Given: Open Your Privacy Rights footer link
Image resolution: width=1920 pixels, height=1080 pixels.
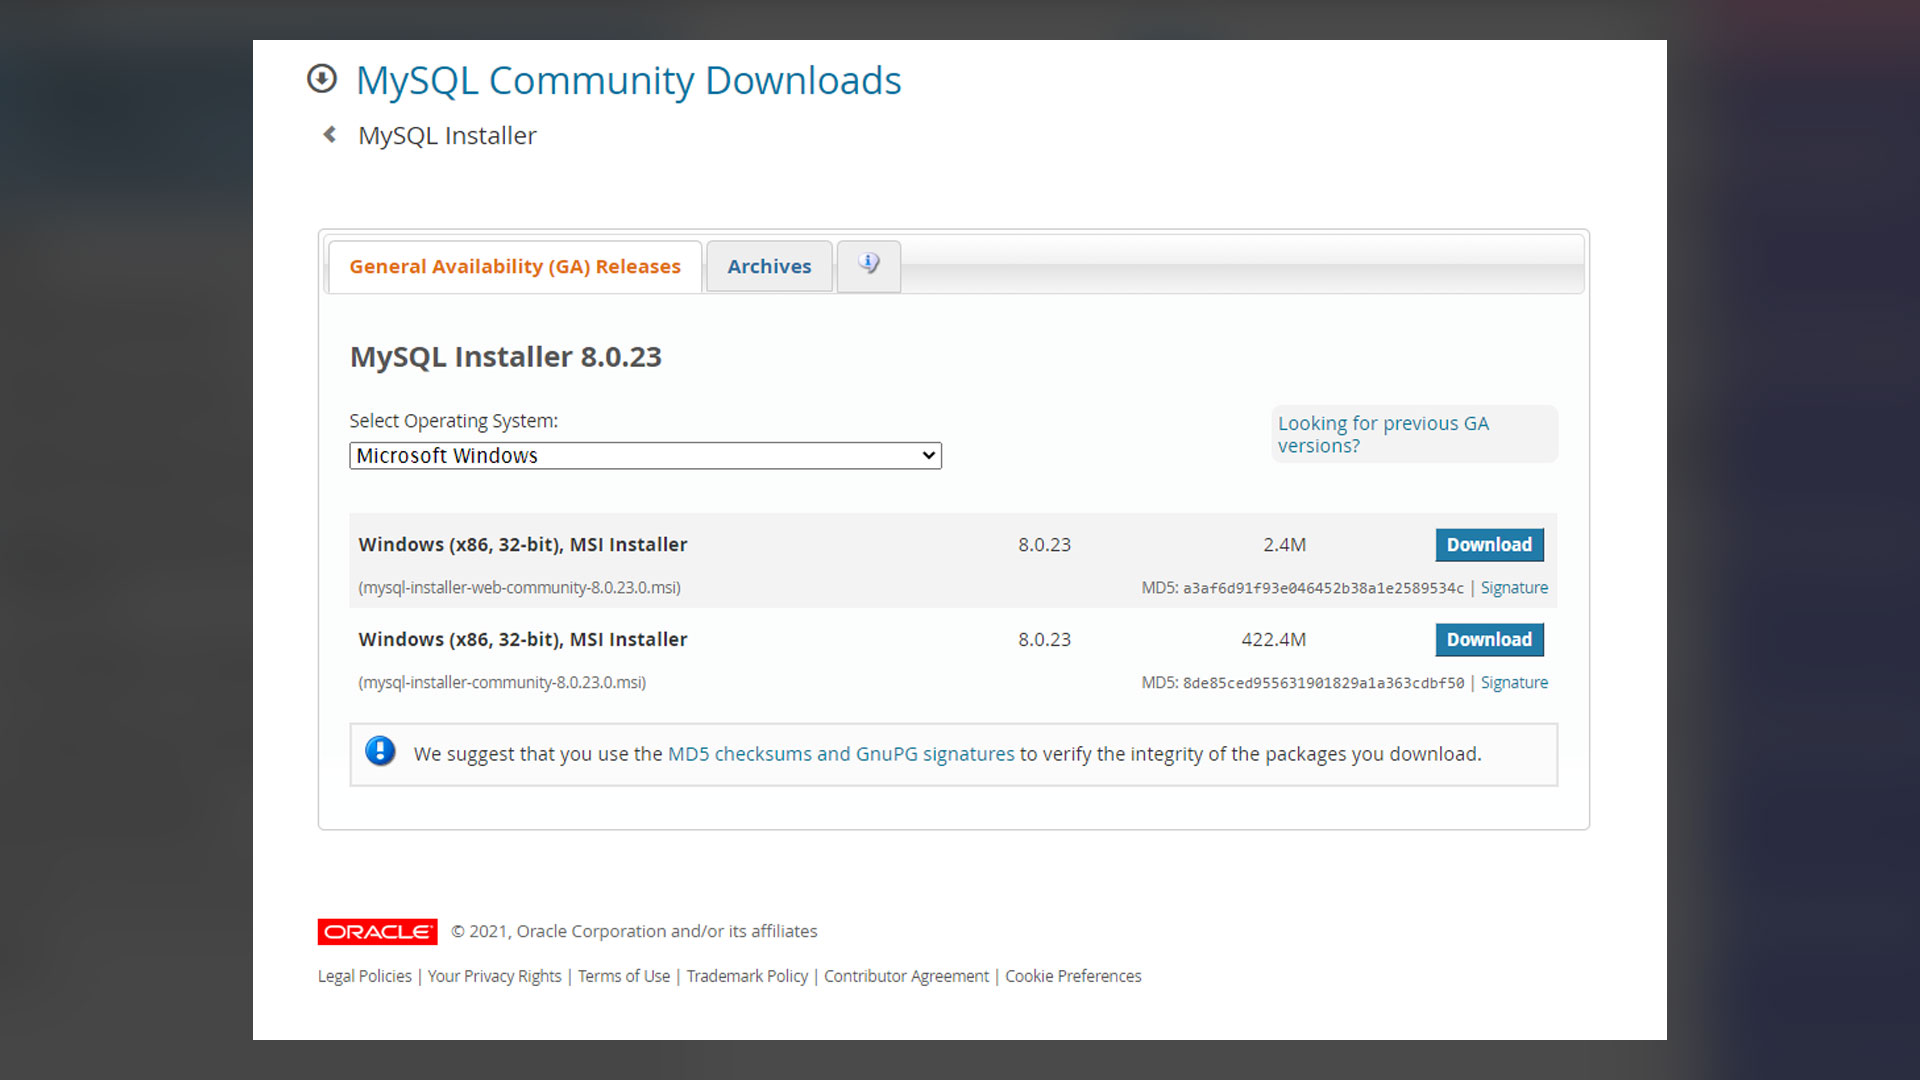Looking at the screenshot, I should pos(494,976).
